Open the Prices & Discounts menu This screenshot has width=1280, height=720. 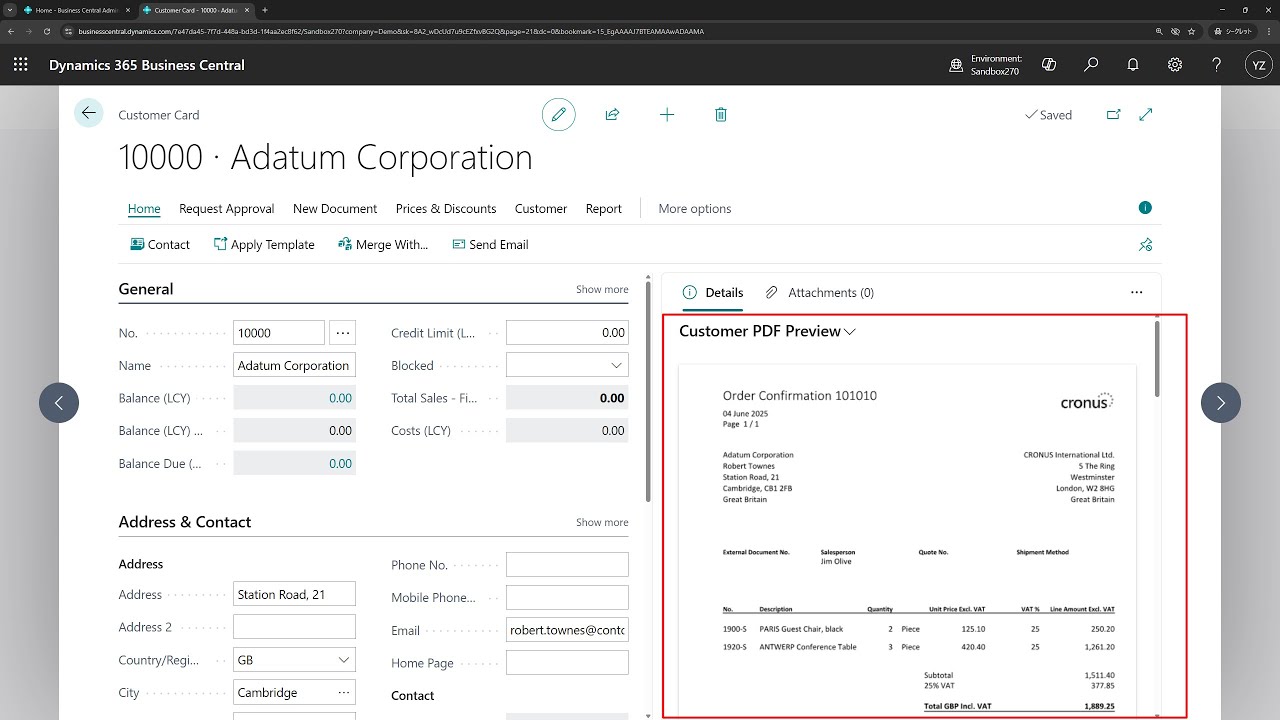pos(446,209)
